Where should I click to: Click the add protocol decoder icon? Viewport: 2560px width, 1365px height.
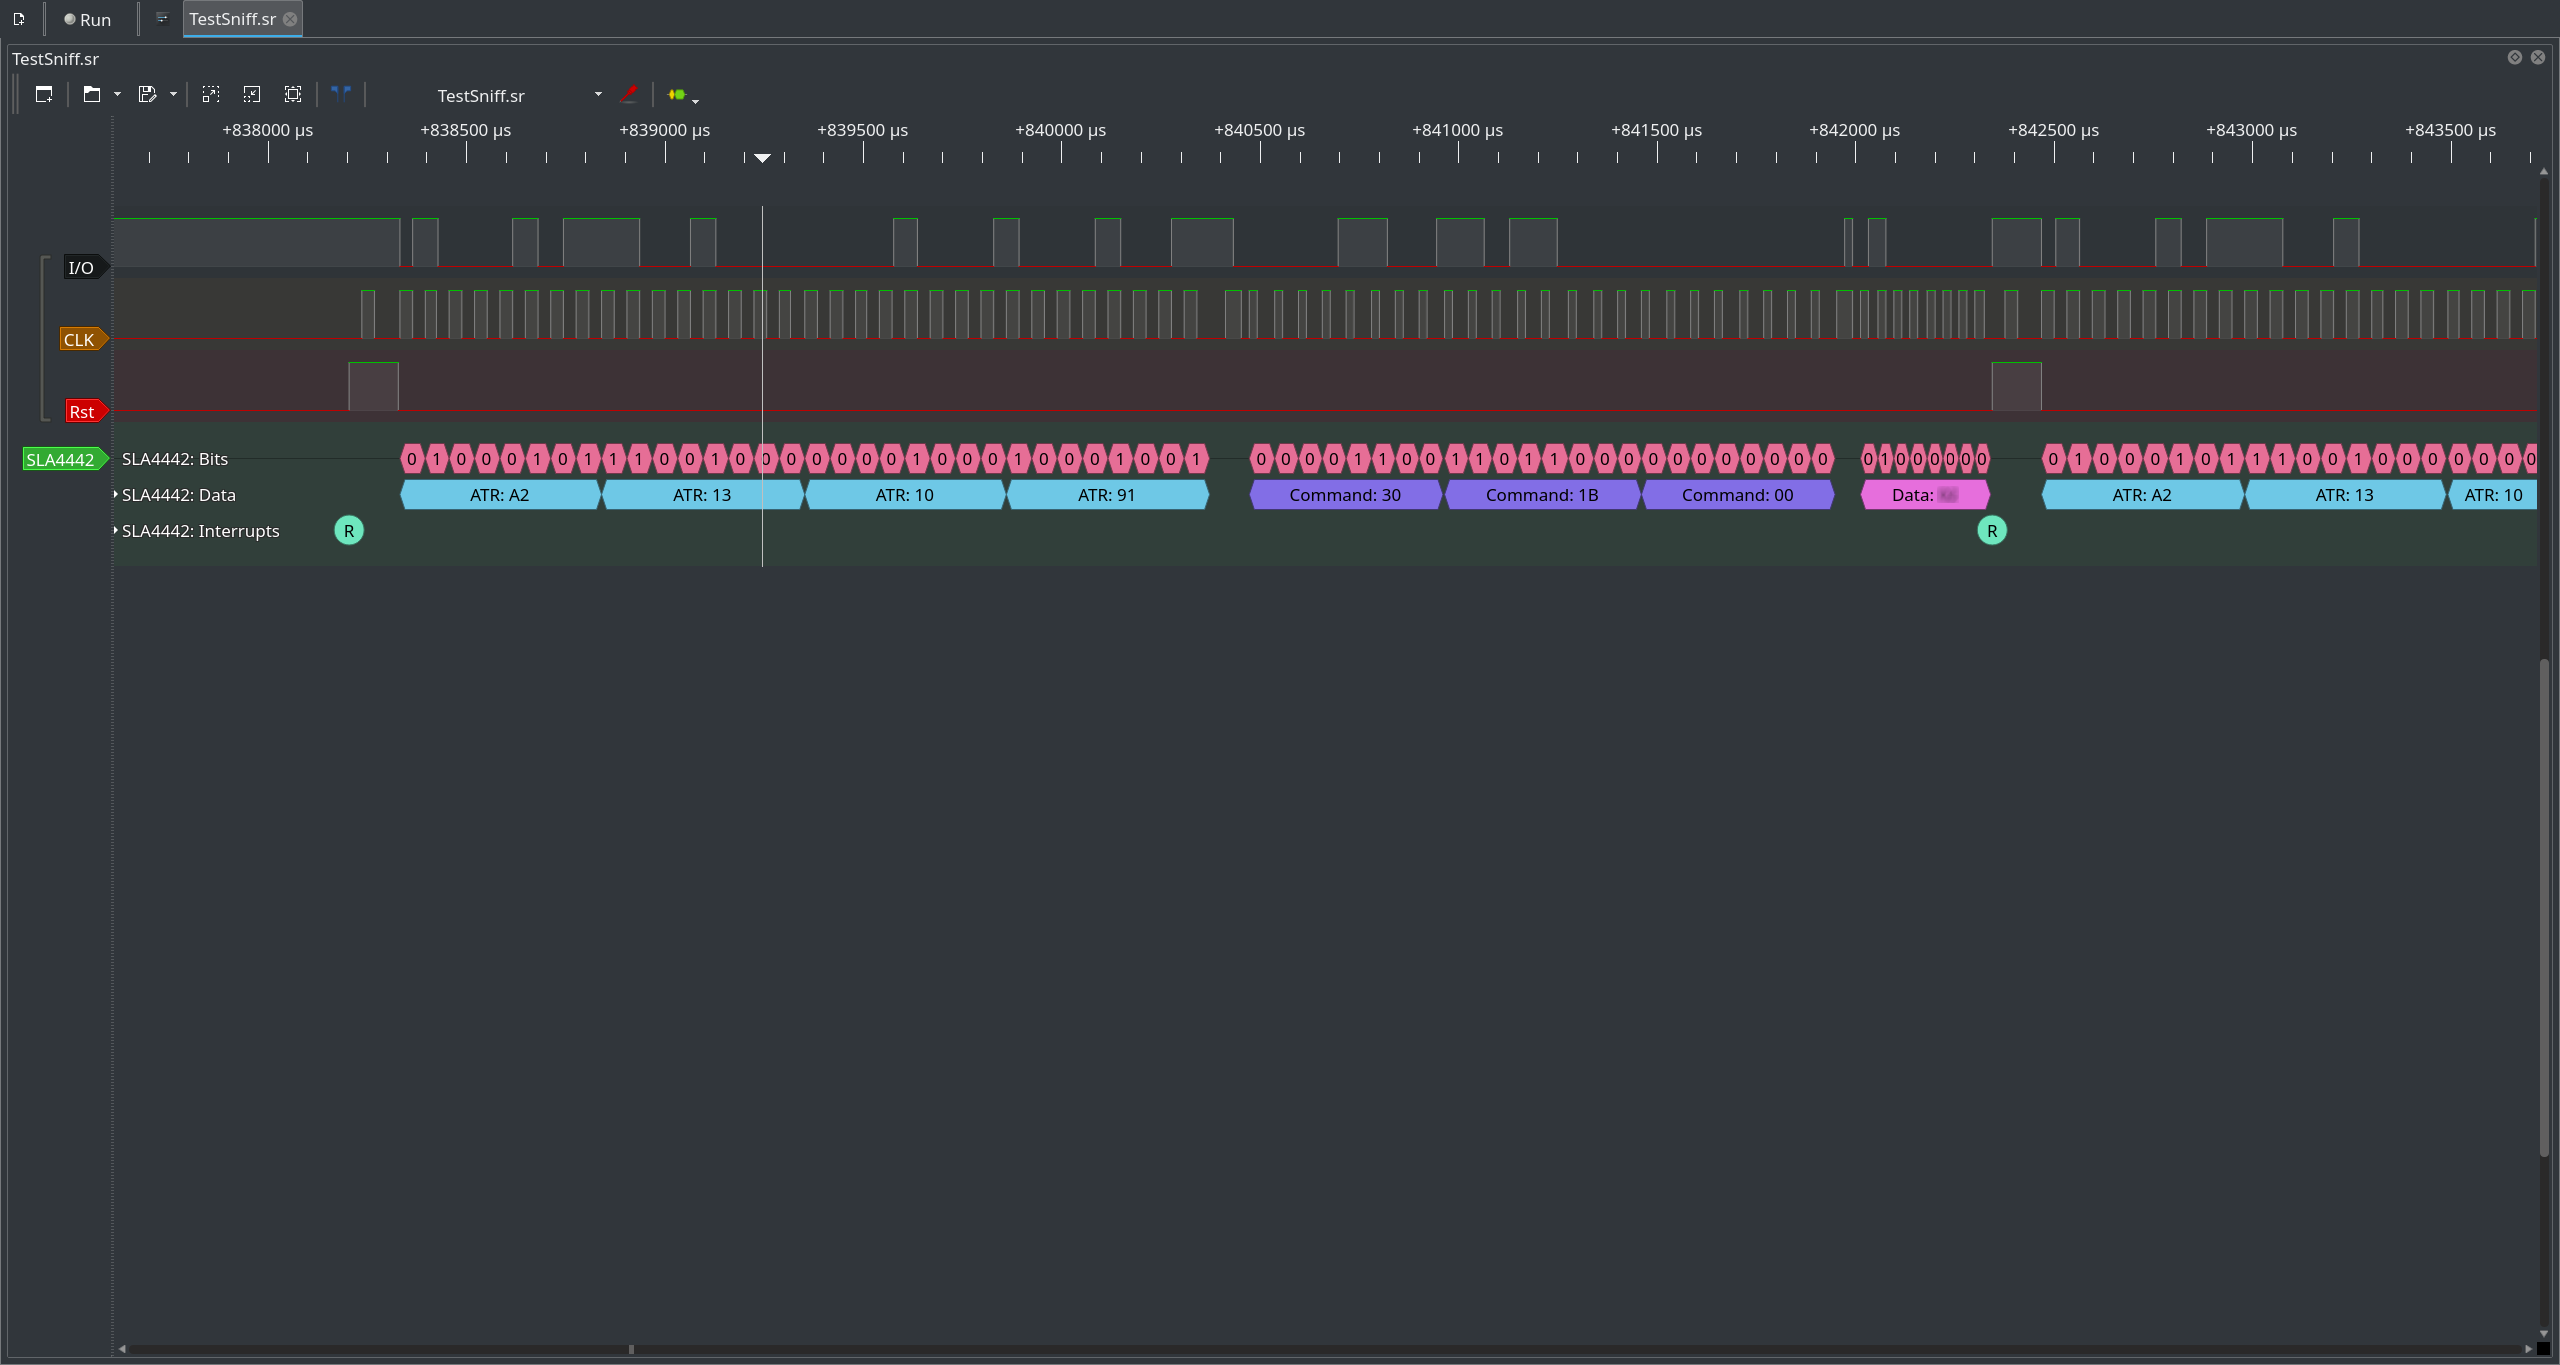pyautogui.click(x=679, y=95)
